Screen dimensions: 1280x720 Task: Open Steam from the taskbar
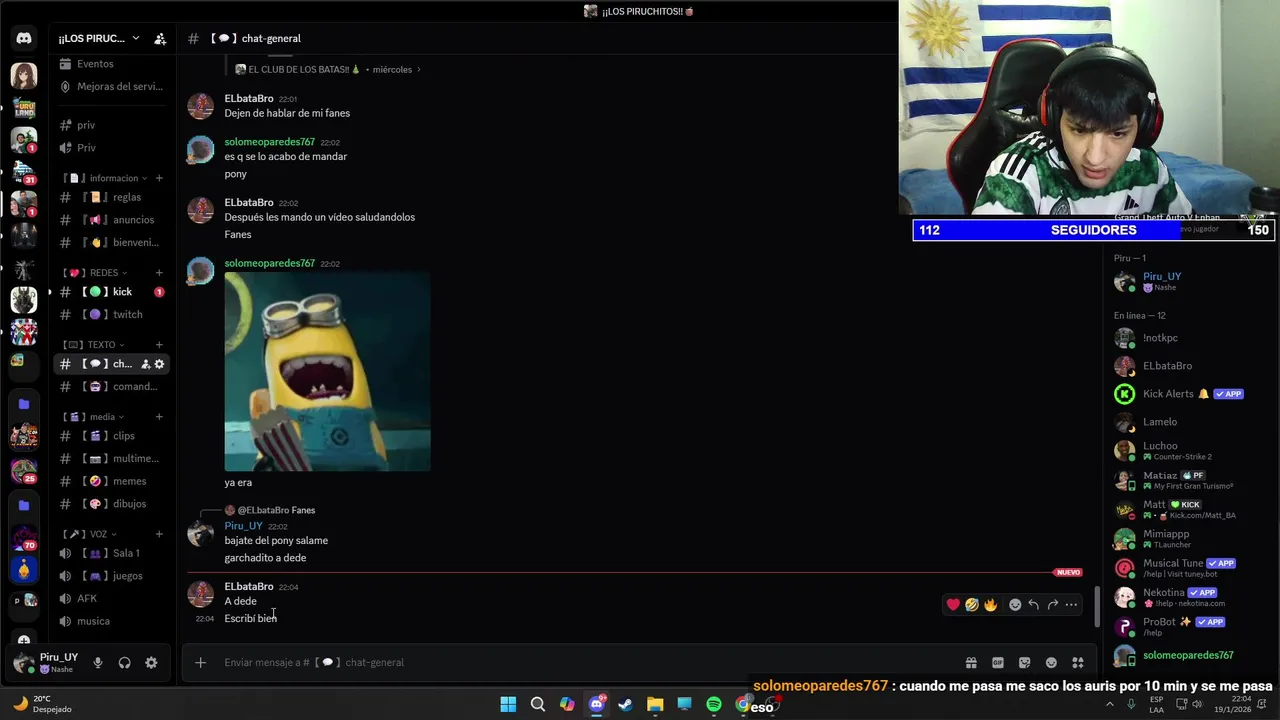(x=626, y=705)
